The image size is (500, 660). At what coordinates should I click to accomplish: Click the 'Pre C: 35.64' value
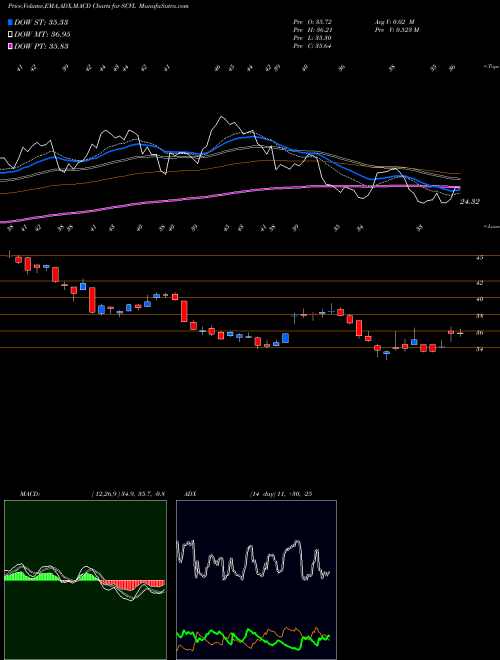point(313,46)
